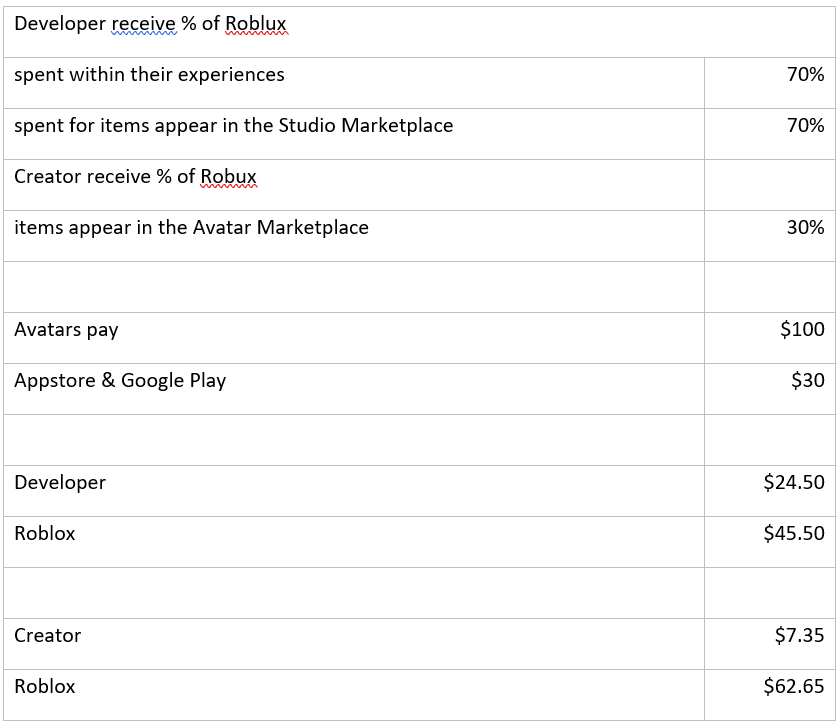Click the $7.35 amount cell
The height and width of the screenshot is (726, 839).
(799, 636)
